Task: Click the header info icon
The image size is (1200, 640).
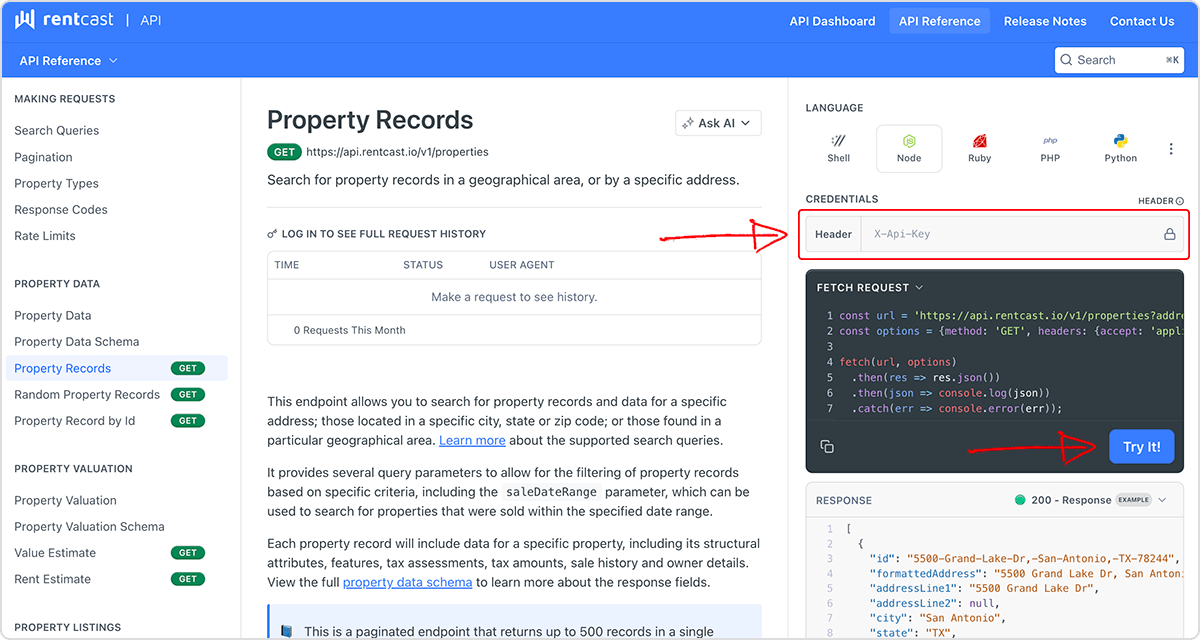Action: pyautogui.click(x=1180, y=201)
